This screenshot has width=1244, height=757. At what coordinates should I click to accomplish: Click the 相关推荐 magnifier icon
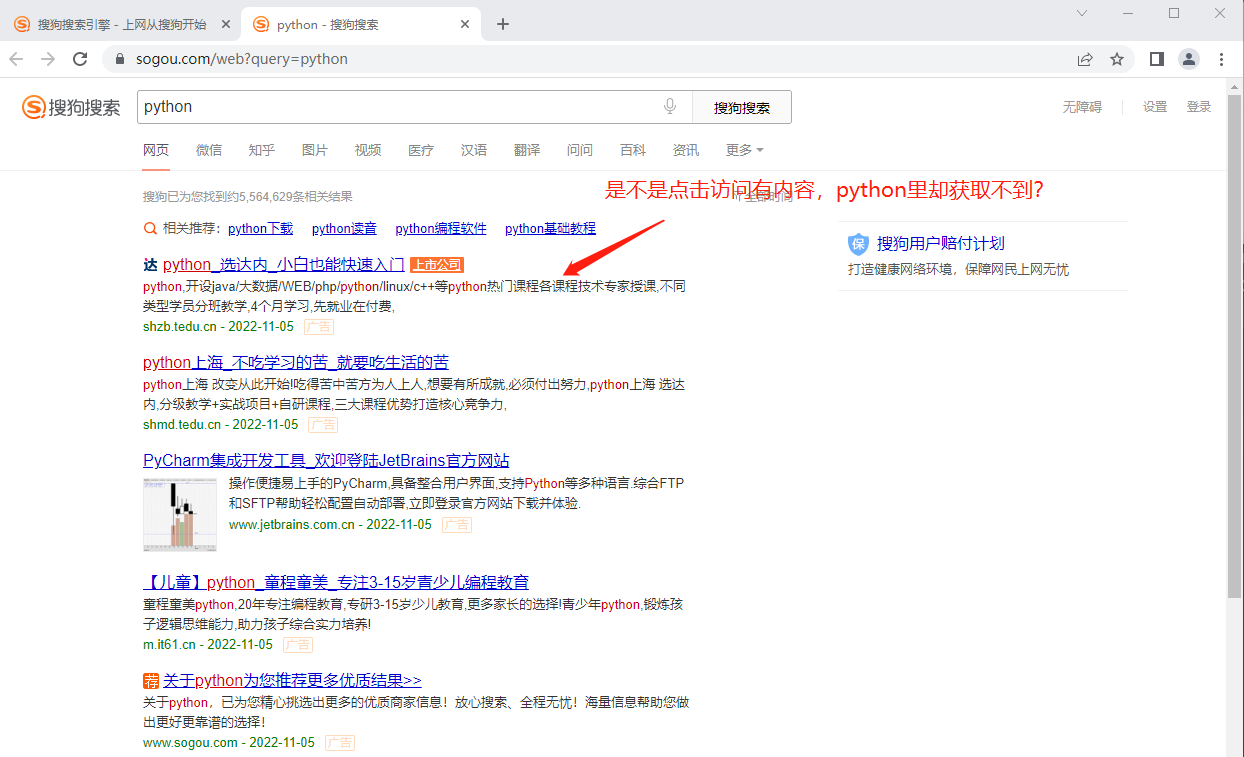point(150,228)
